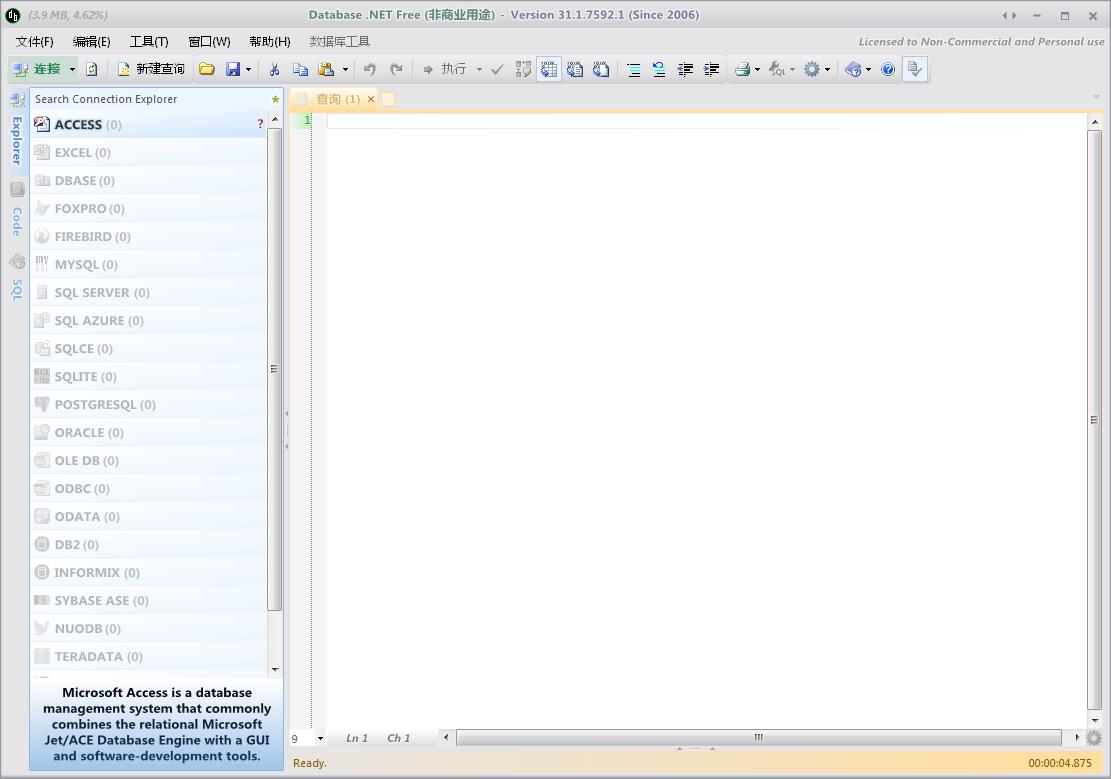The width and height of the screenshot is (1111, 779).
Task: Select the MYSQL (0) connection group
Action: pos(147,264)
